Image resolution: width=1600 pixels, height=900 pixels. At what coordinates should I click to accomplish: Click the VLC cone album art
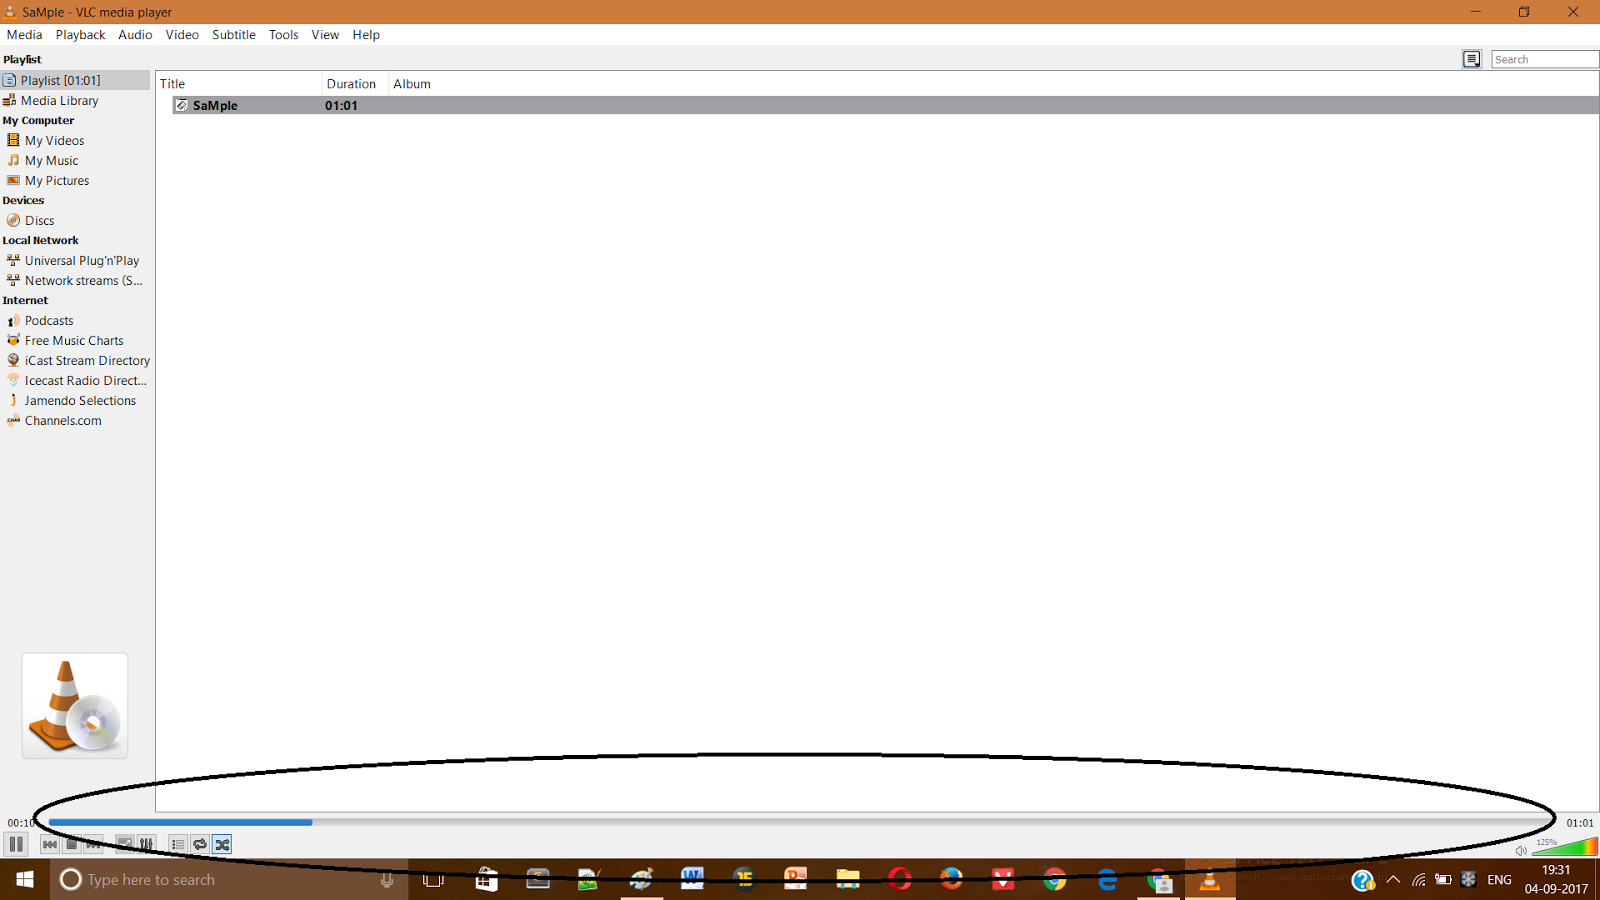(75, 706)
